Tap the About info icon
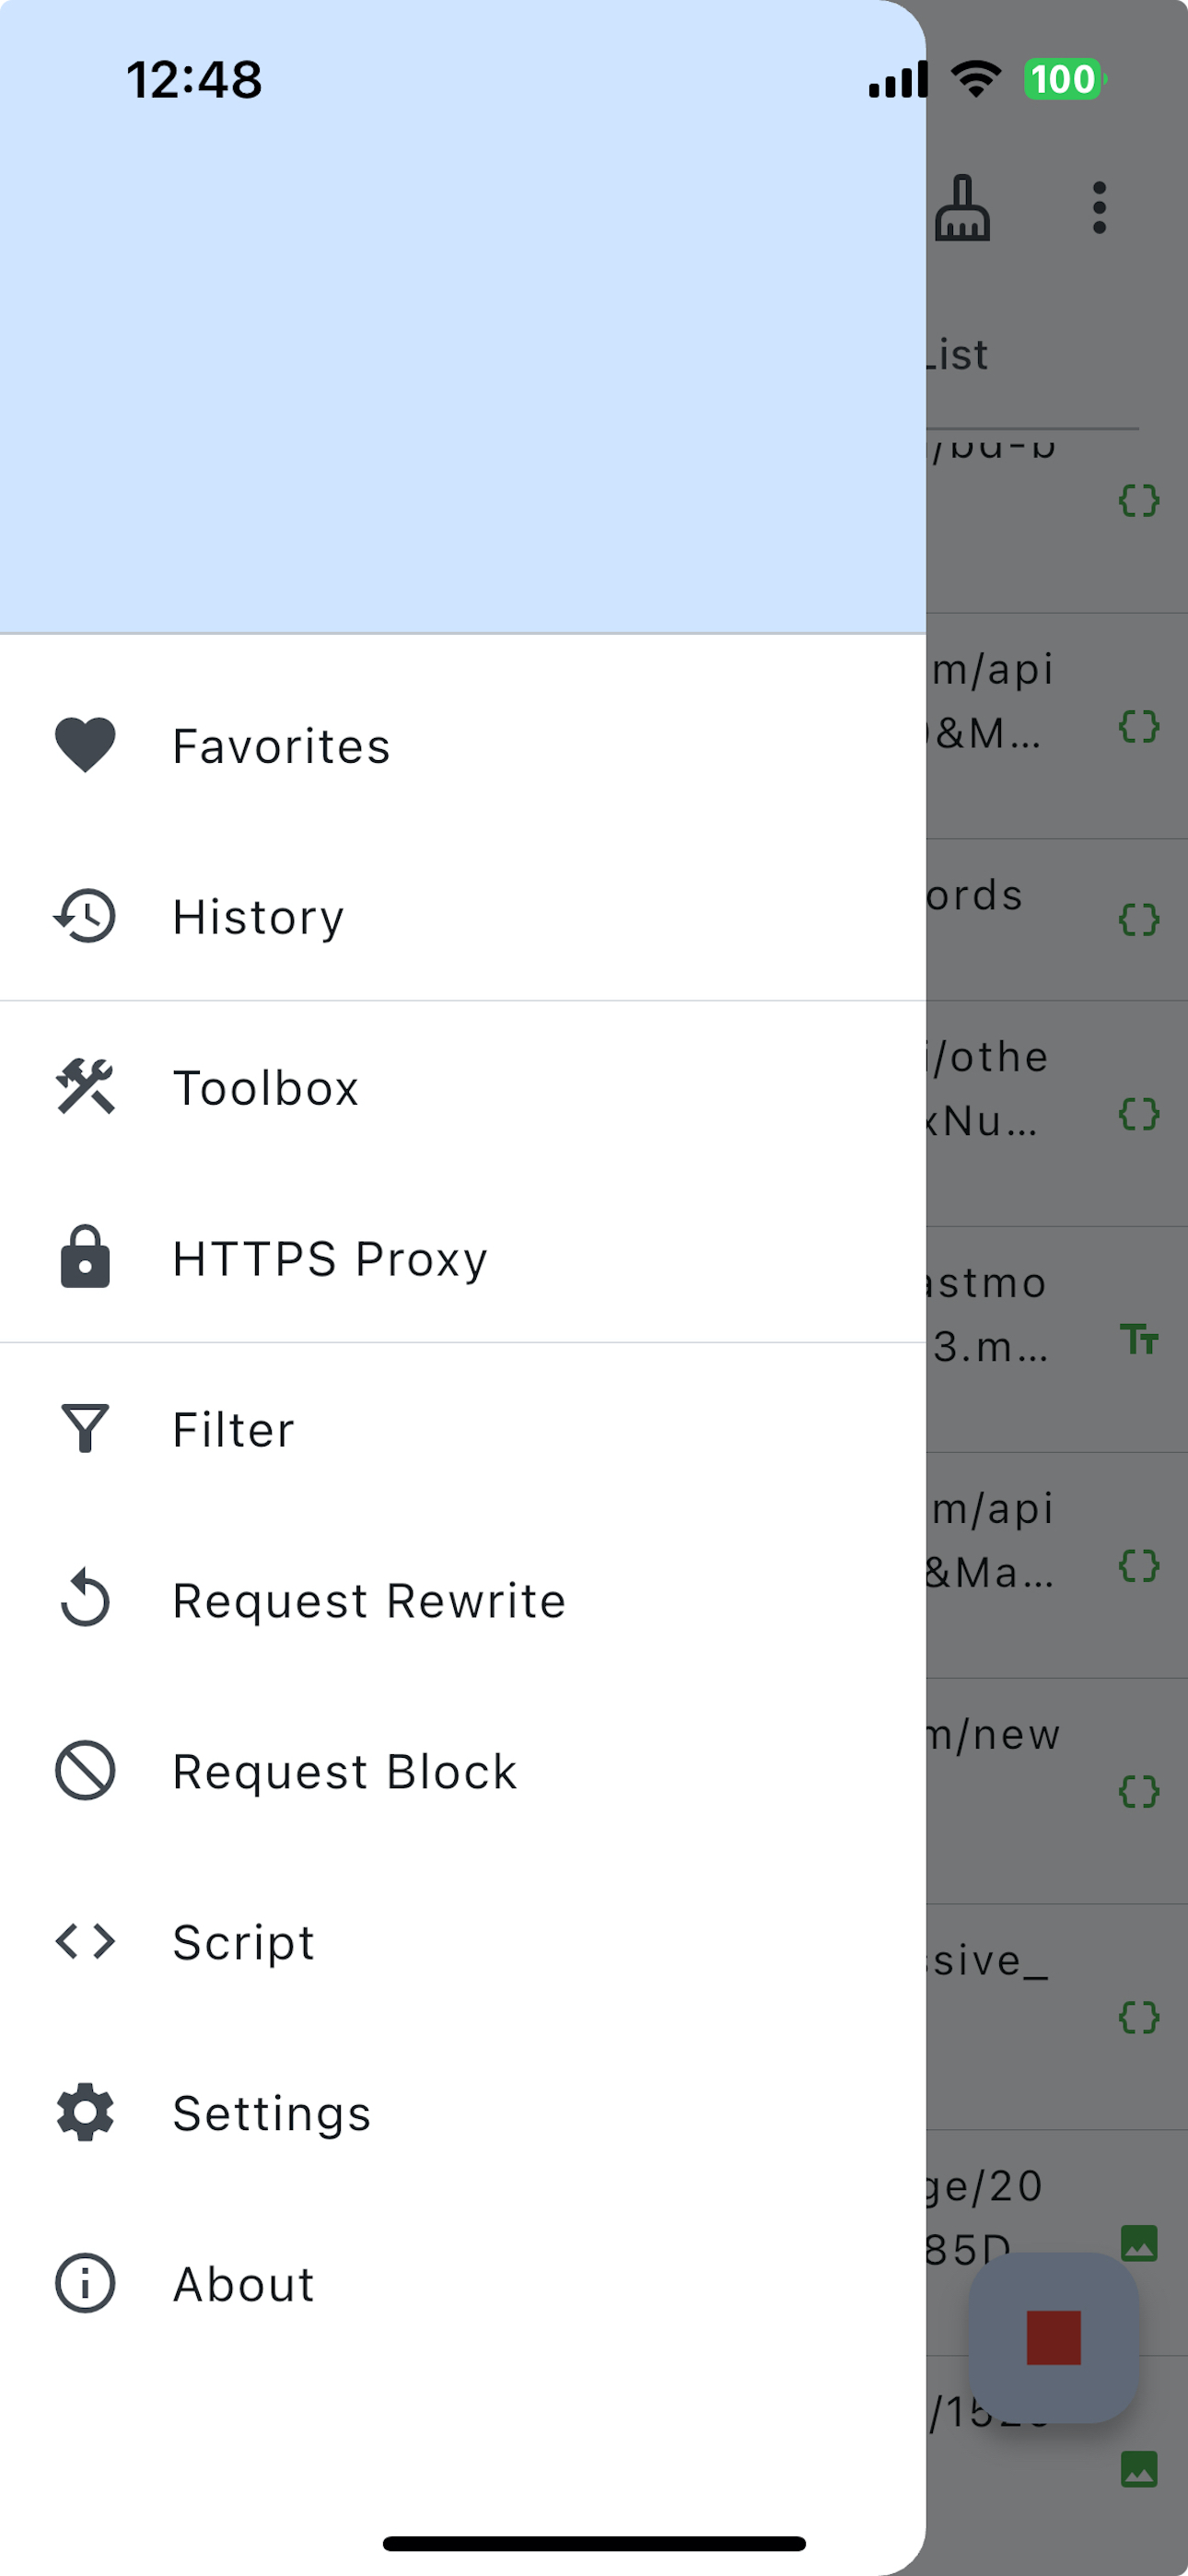Viewport: 1188px width, 2576px height. click(x=85, y=2284)
